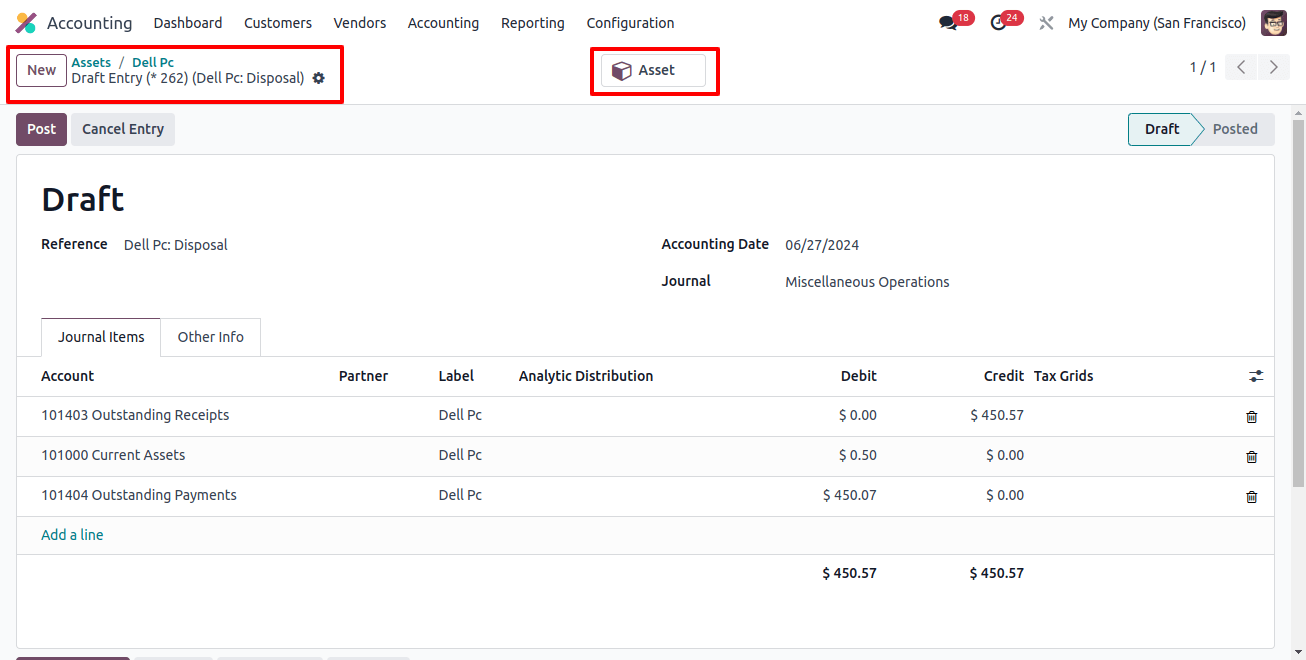This screenshot has height=660, width=1306.
Task: Open the column options adjust icon
Action: [x=1256, y=376]
